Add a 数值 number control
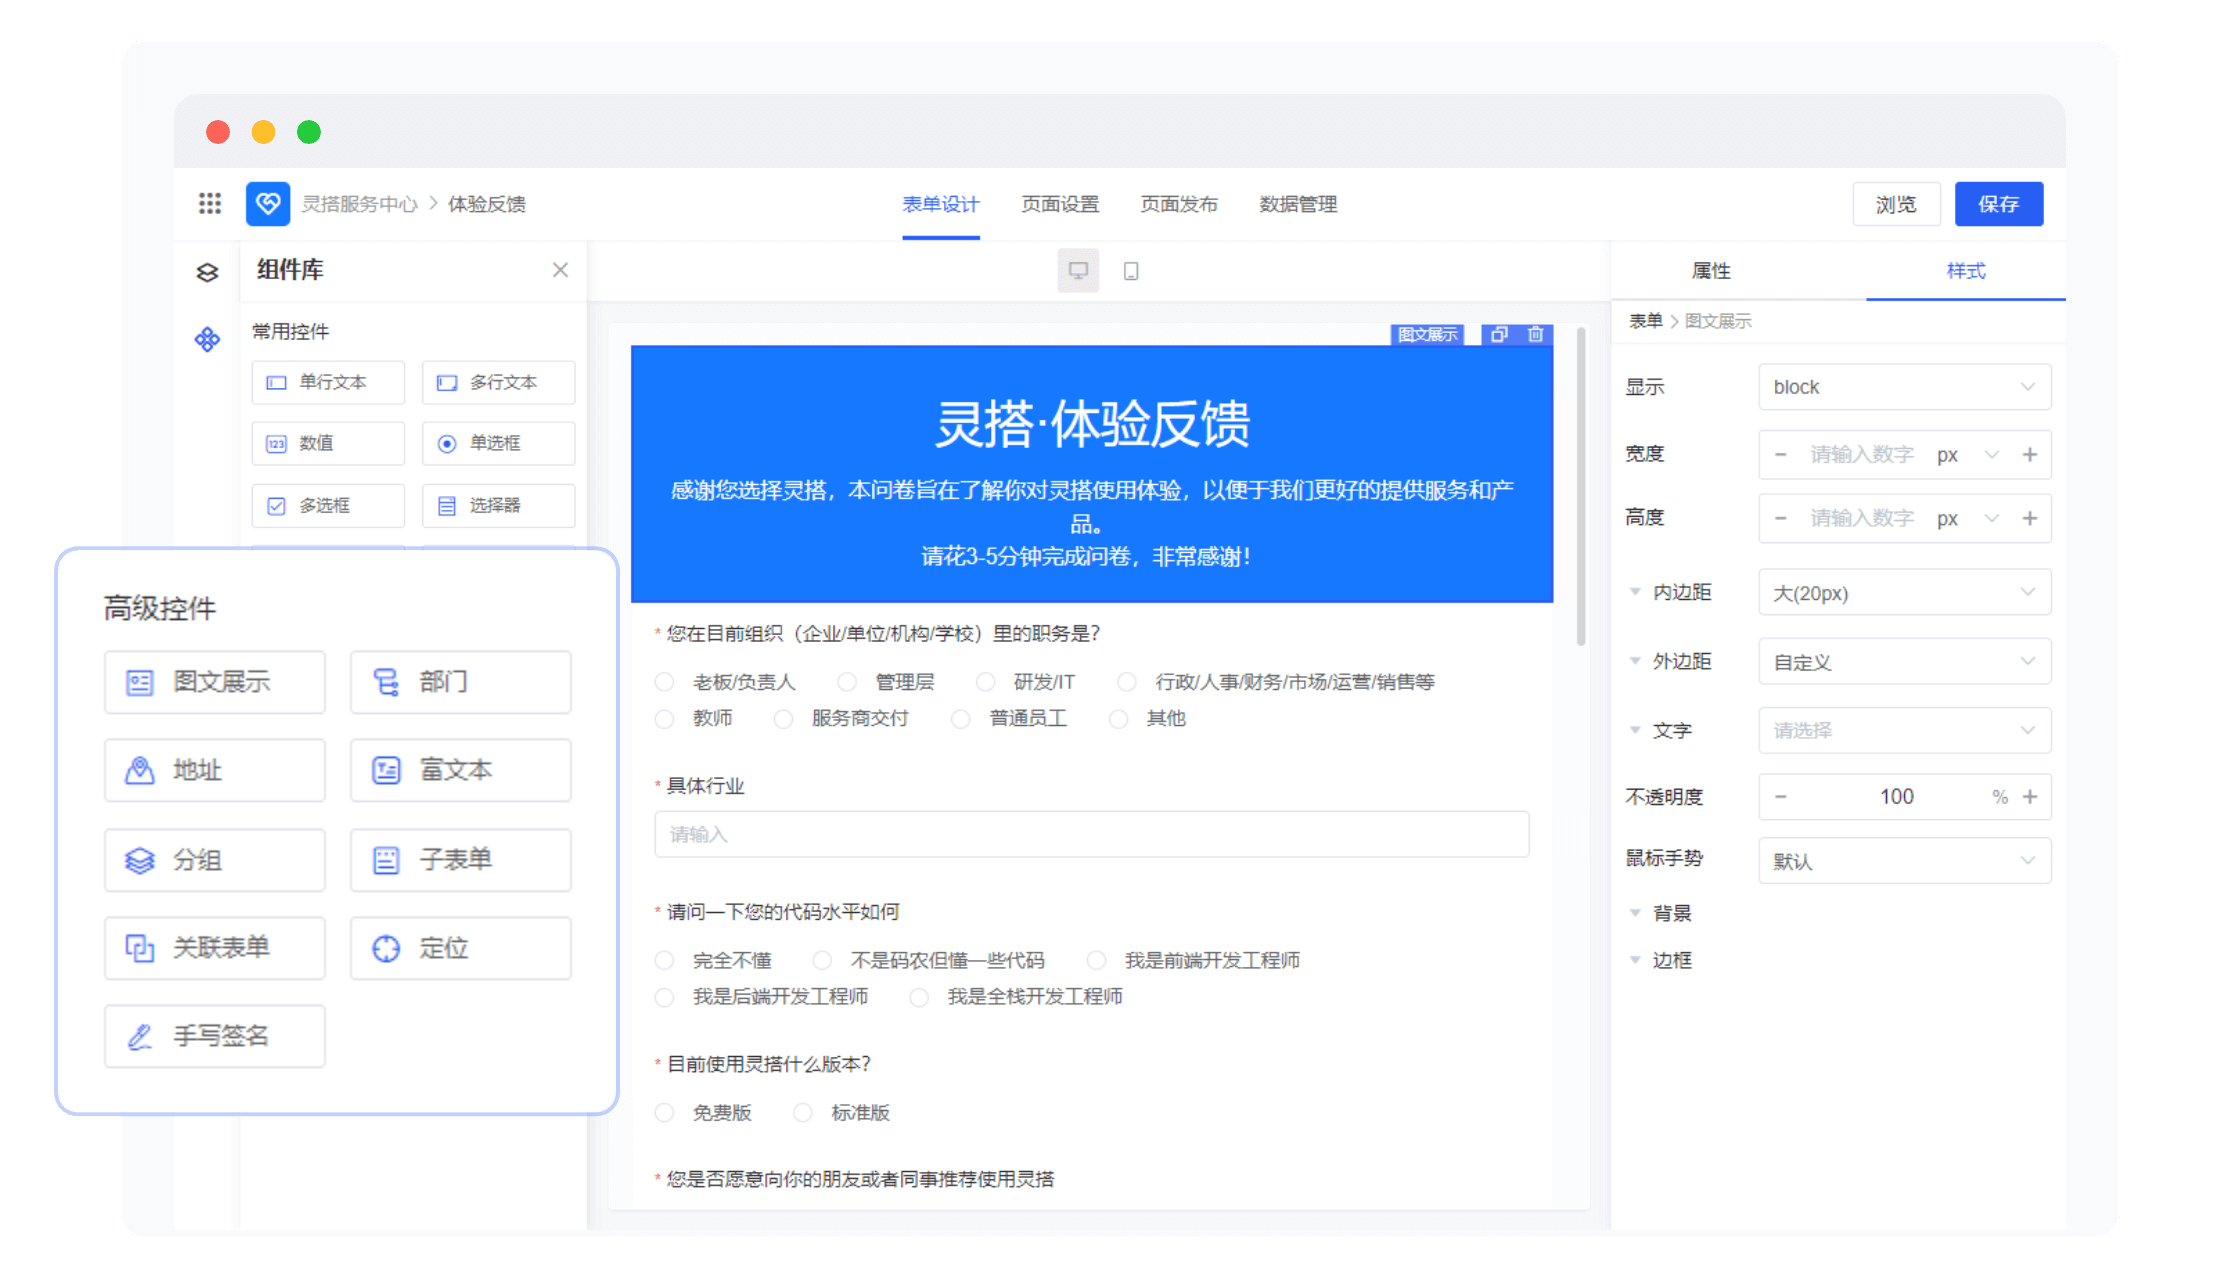The height and width of the screenshot is (1280, 2240). (x=328, y=443)
